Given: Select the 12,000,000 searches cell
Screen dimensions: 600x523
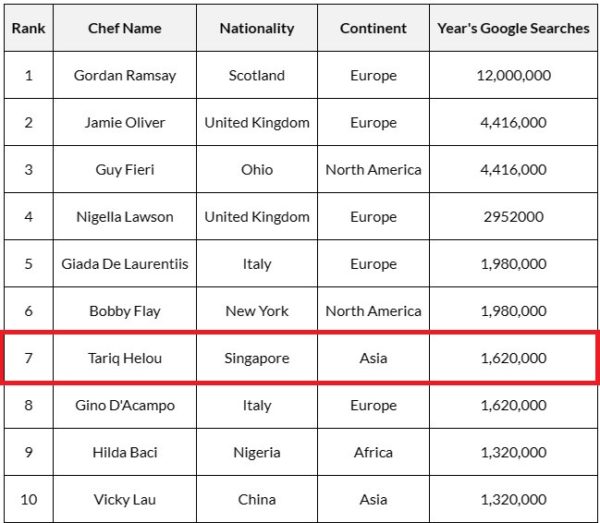Looking at the screenshot, I should 513,75.
